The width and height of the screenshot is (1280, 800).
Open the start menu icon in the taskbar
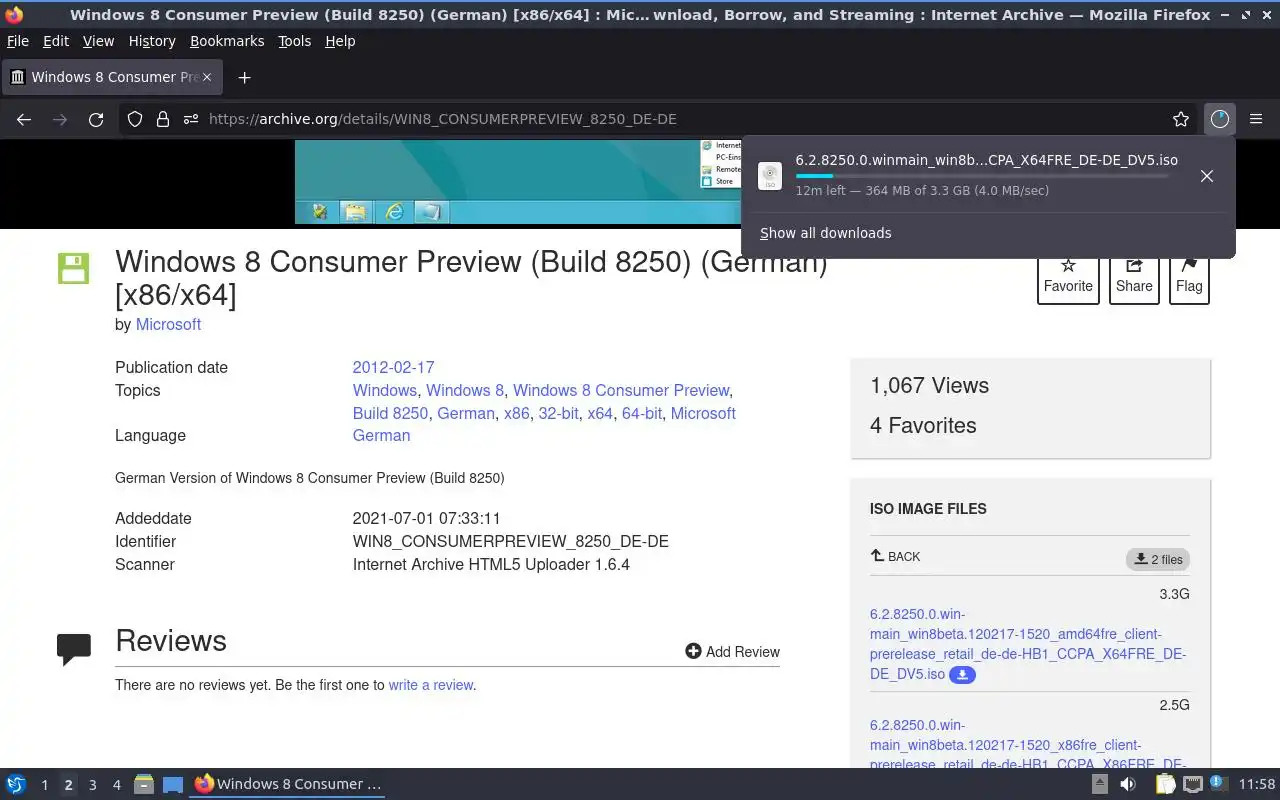(16, 784)
